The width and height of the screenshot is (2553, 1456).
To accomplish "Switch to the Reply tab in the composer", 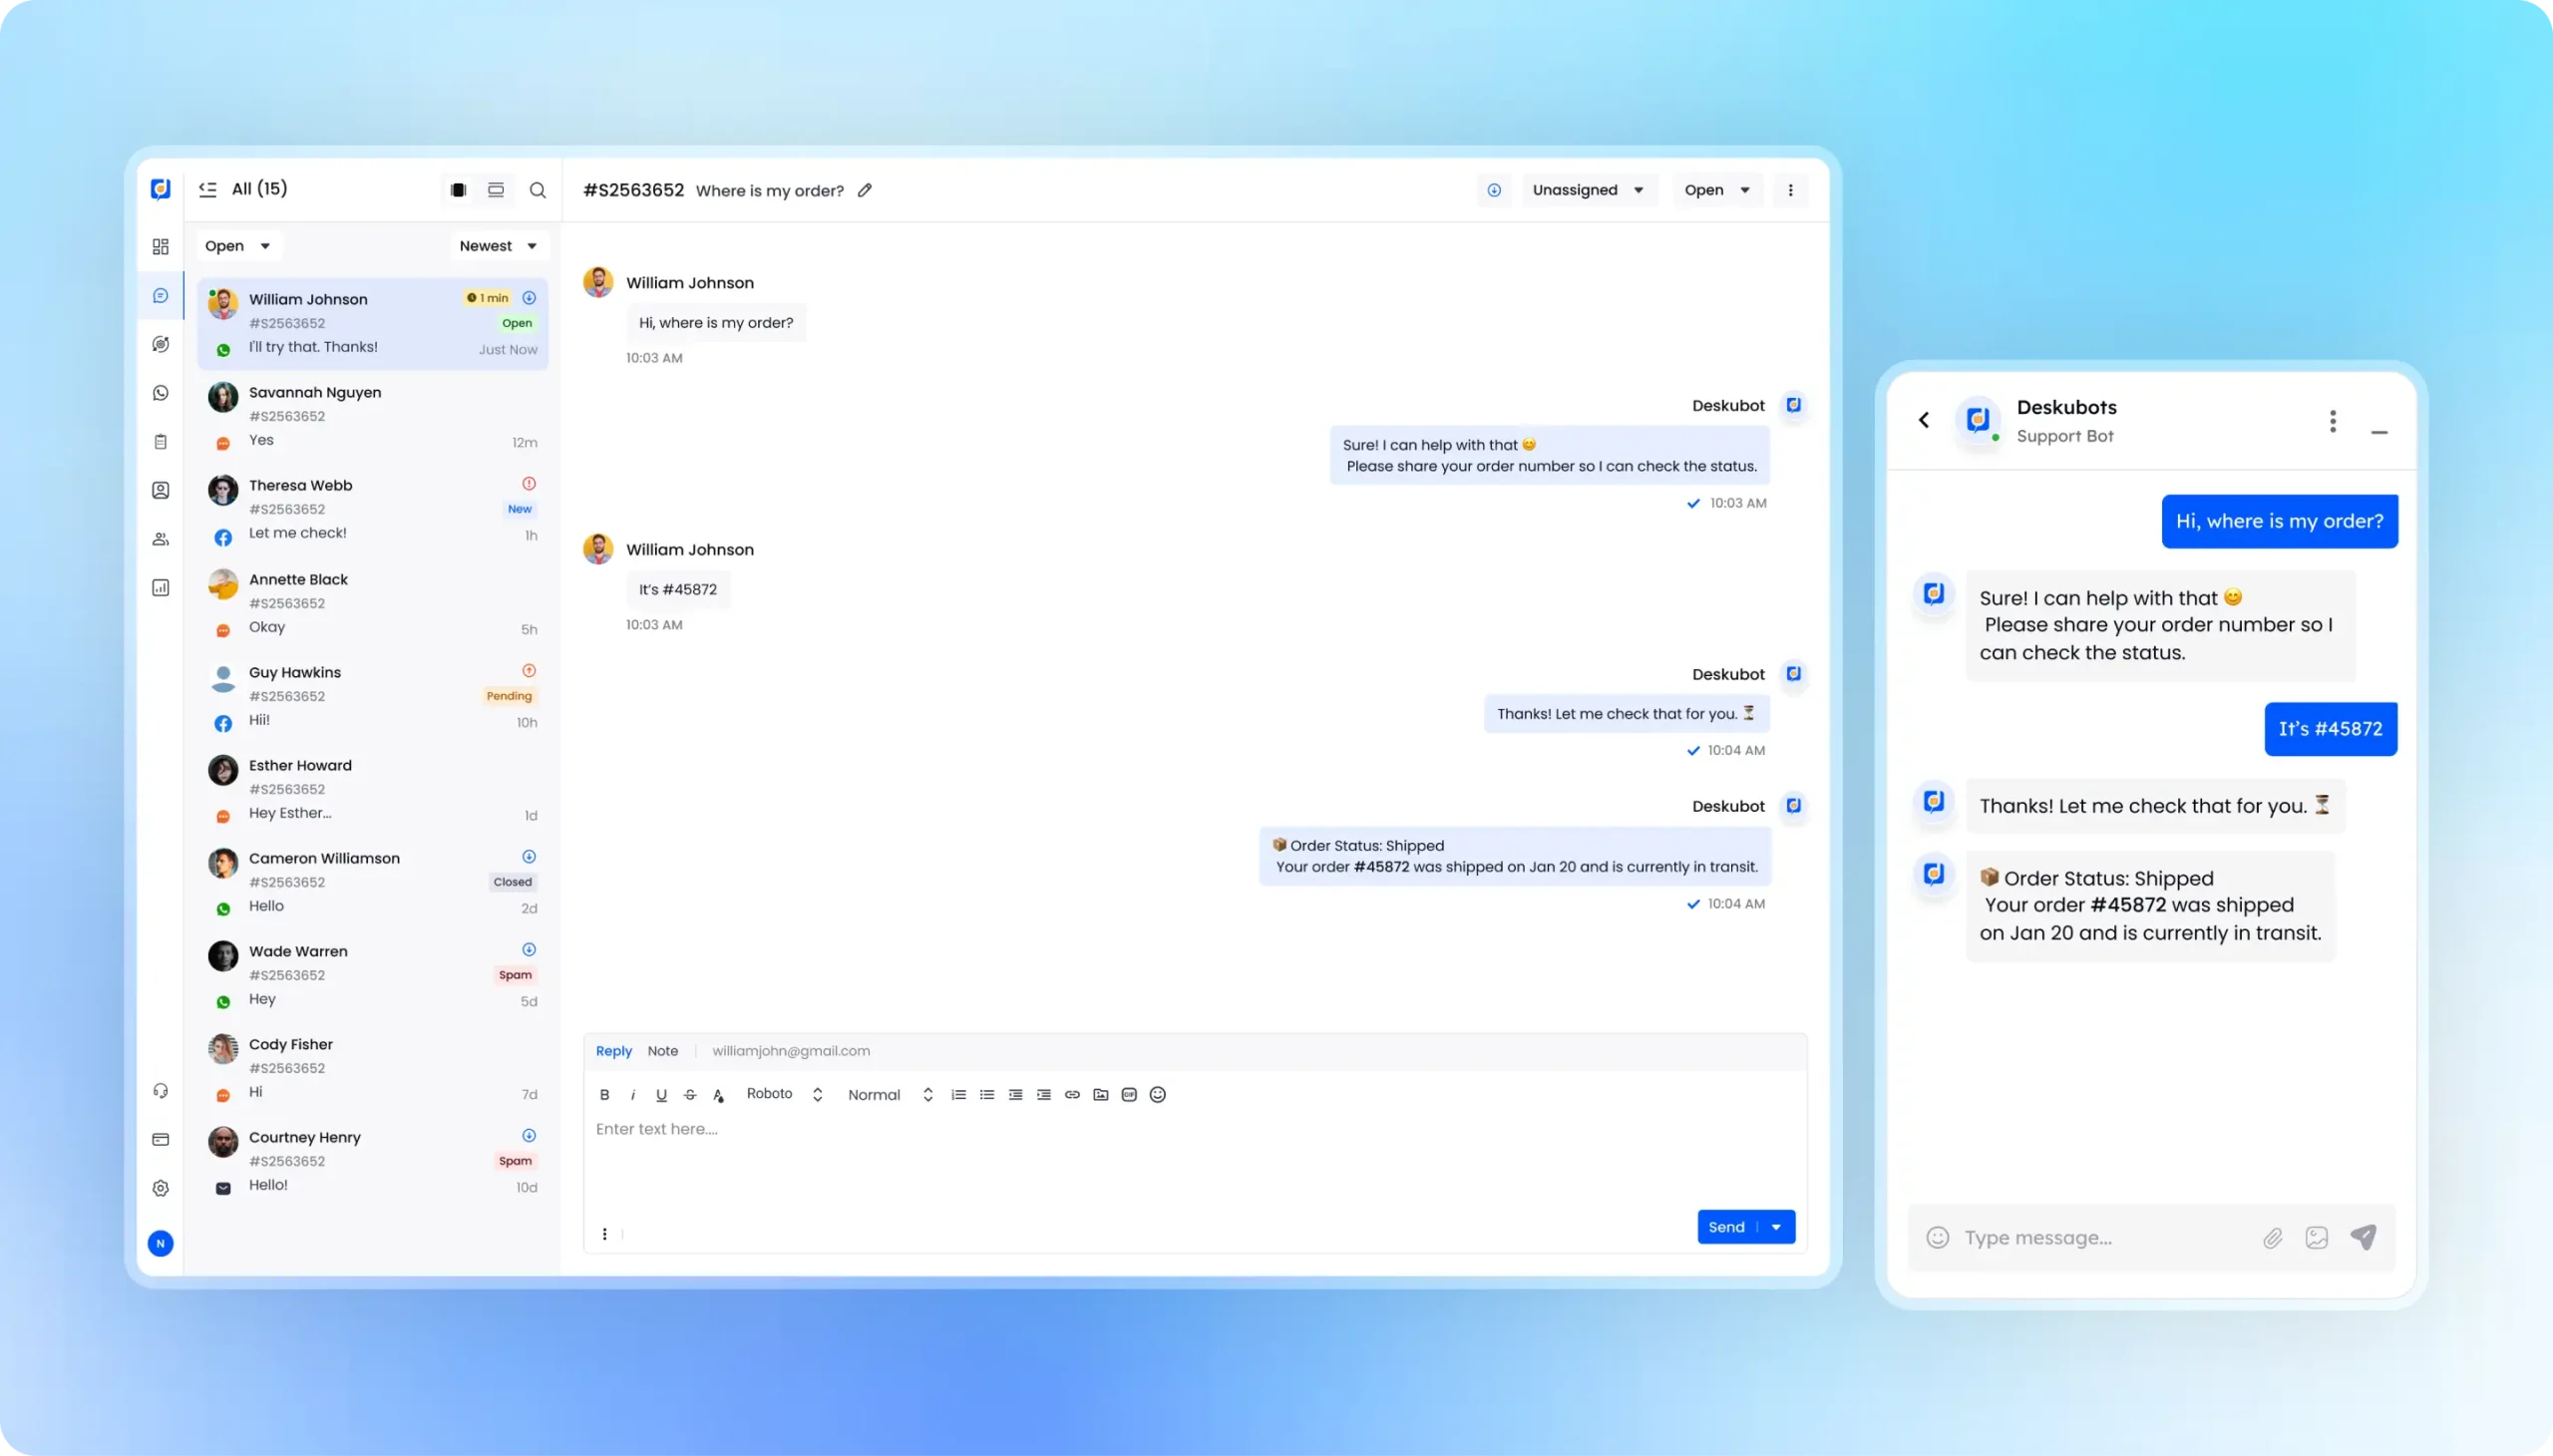I will tap(613, 1050).
